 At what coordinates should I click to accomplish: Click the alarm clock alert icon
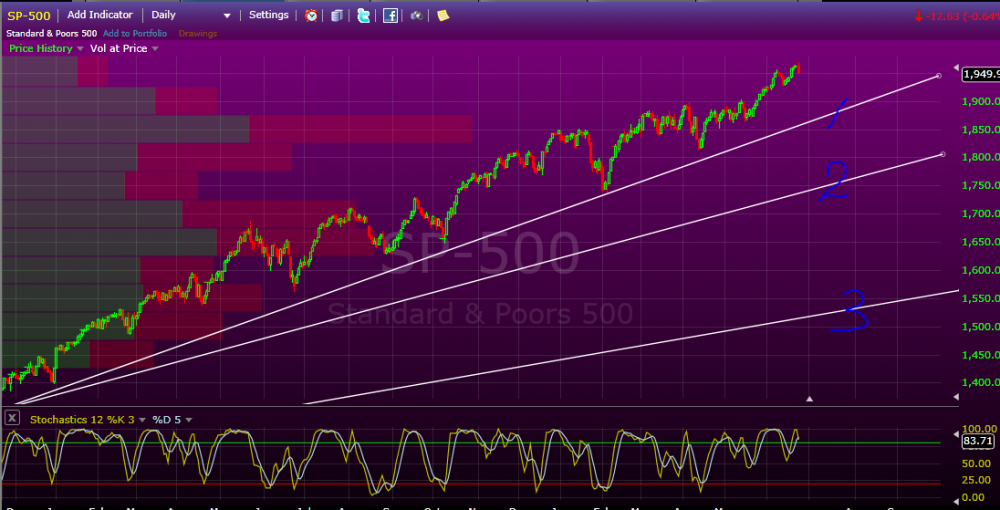(x=311, y=15)
